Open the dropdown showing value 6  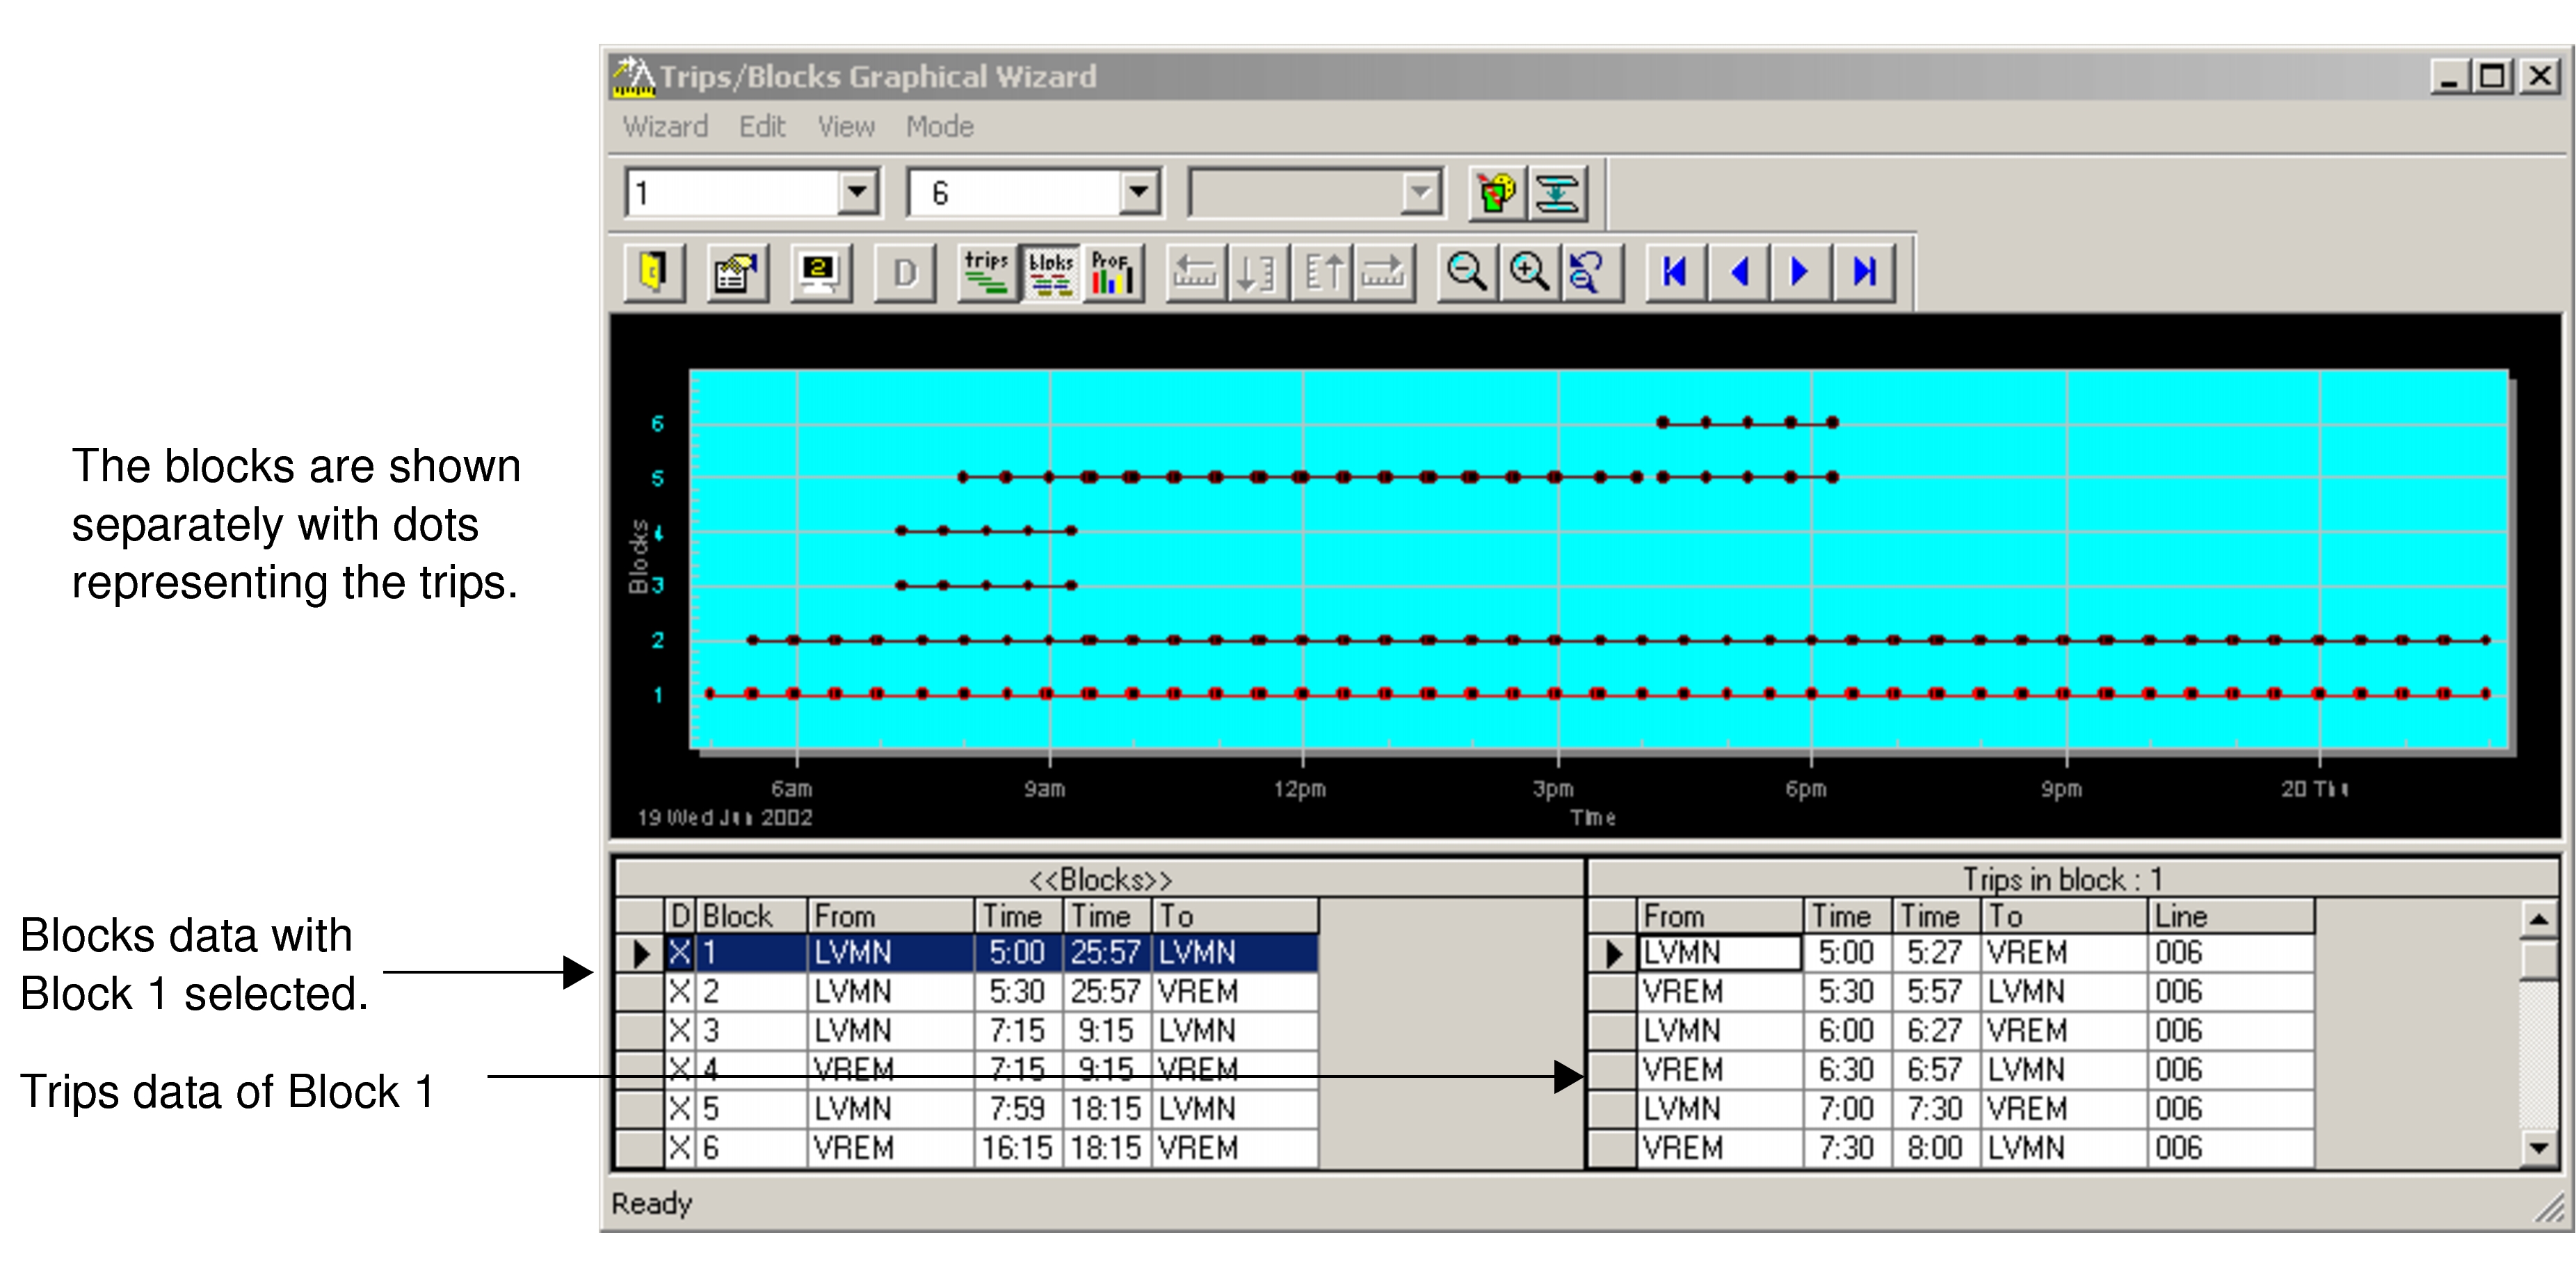coord(1140,190)
